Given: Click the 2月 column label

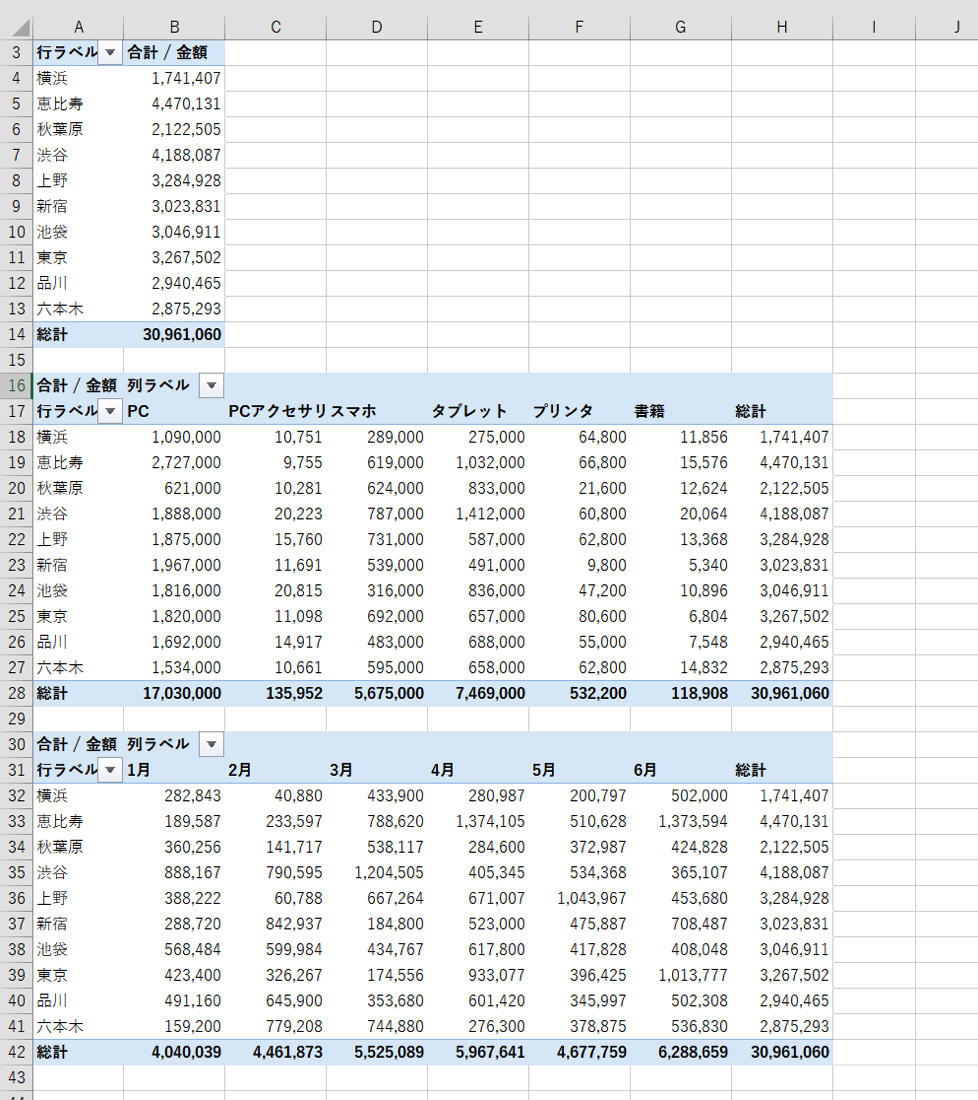Looking at the screenshot, I should point(239,770).
